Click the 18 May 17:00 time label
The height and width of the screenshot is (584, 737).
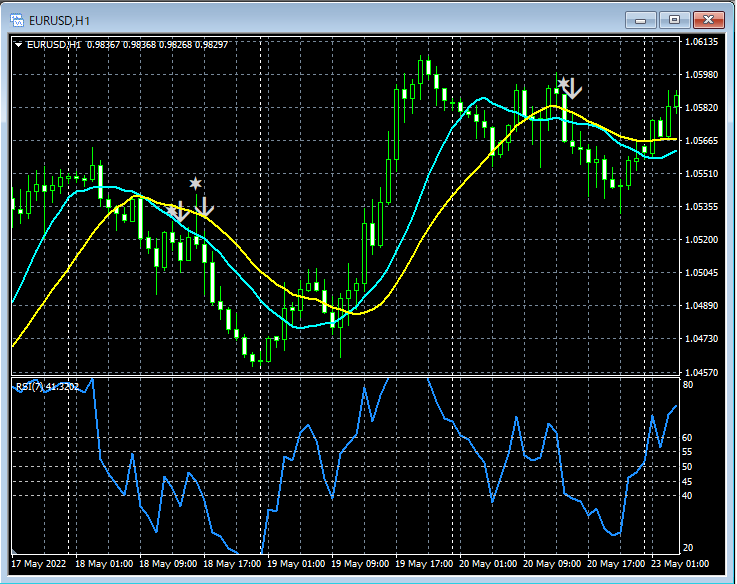coord(232,563)
